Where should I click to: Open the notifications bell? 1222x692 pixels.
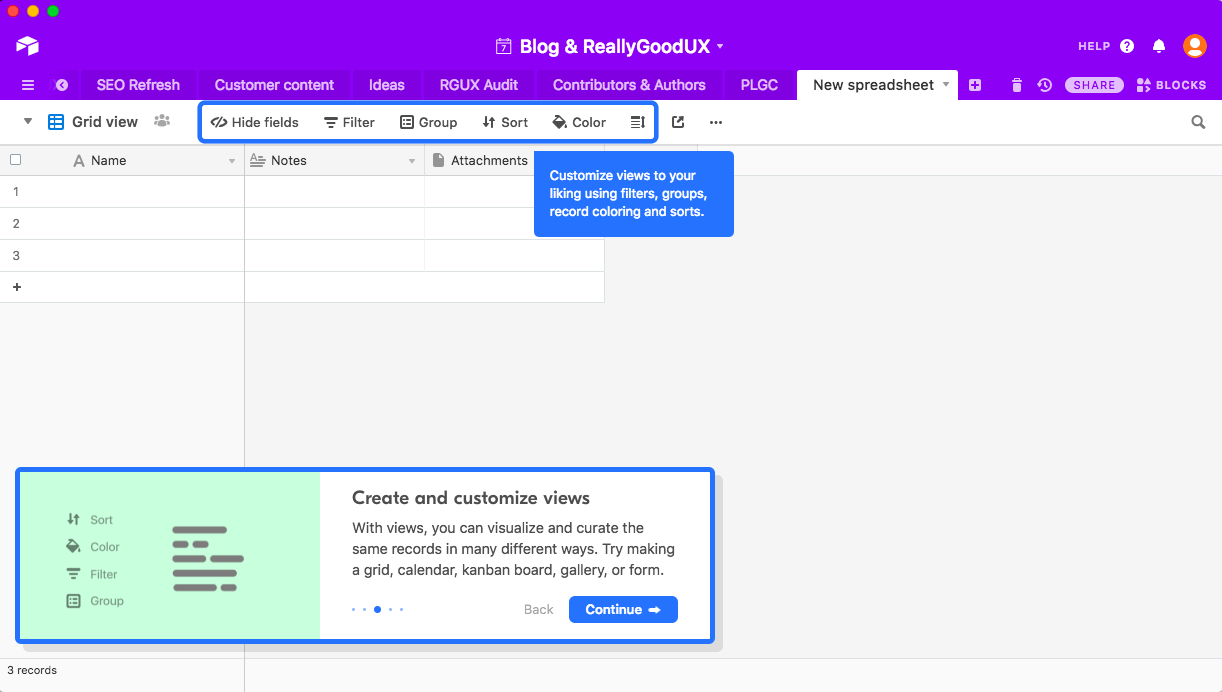tap(1159, 46)
